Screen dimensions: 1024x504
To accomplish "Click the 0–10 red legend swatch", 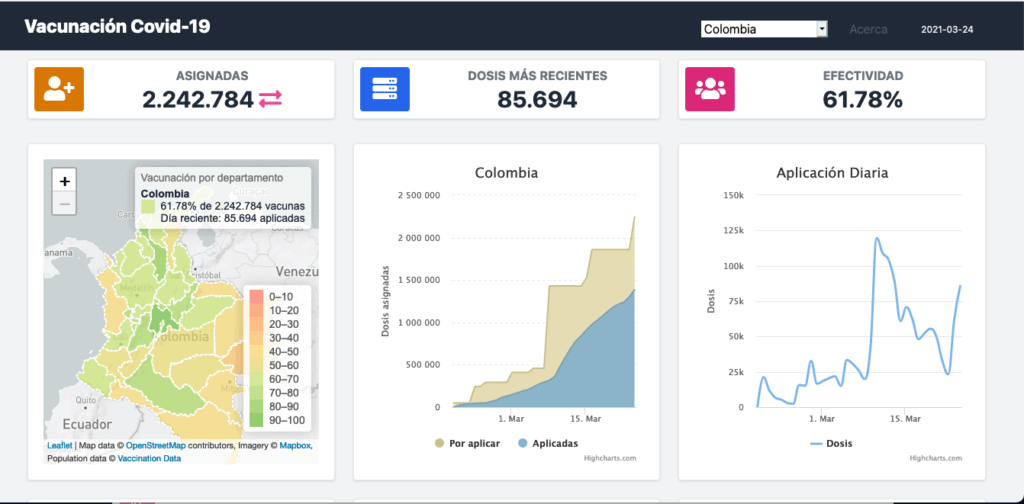I will (257, 297).
